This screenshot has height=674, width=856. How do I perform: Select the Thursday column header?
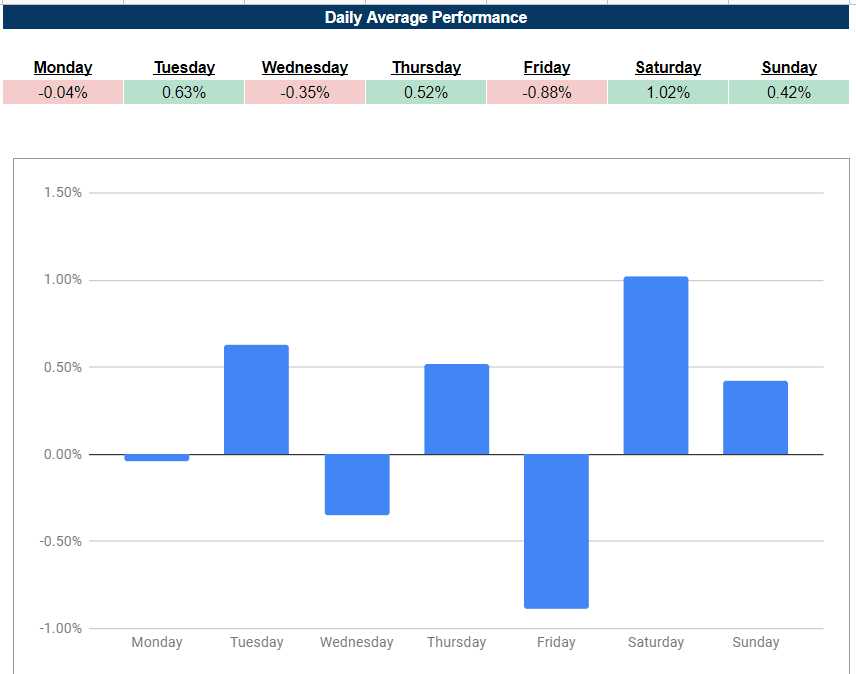(x=426, y=68)
